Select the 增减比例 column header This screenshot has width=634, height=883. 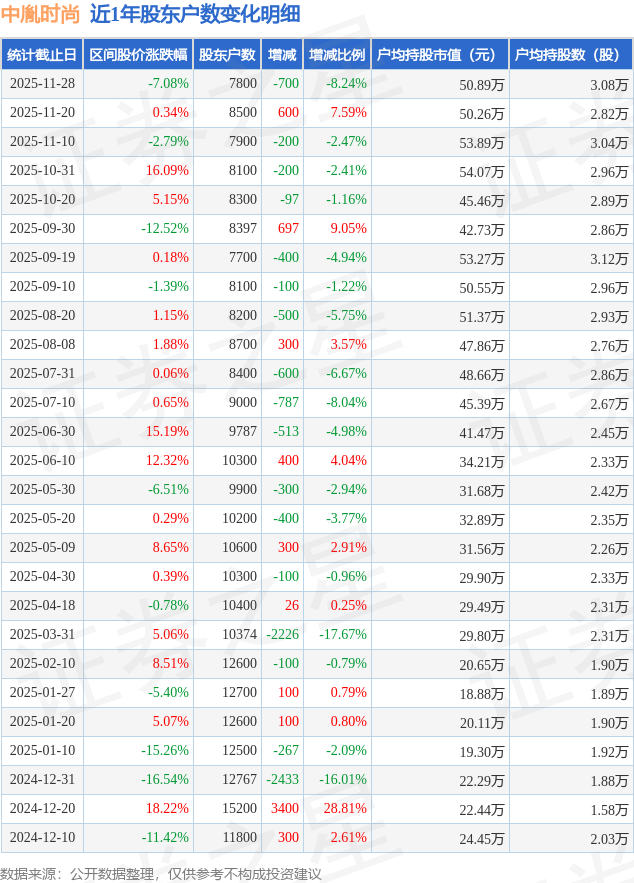pos(337,55)
